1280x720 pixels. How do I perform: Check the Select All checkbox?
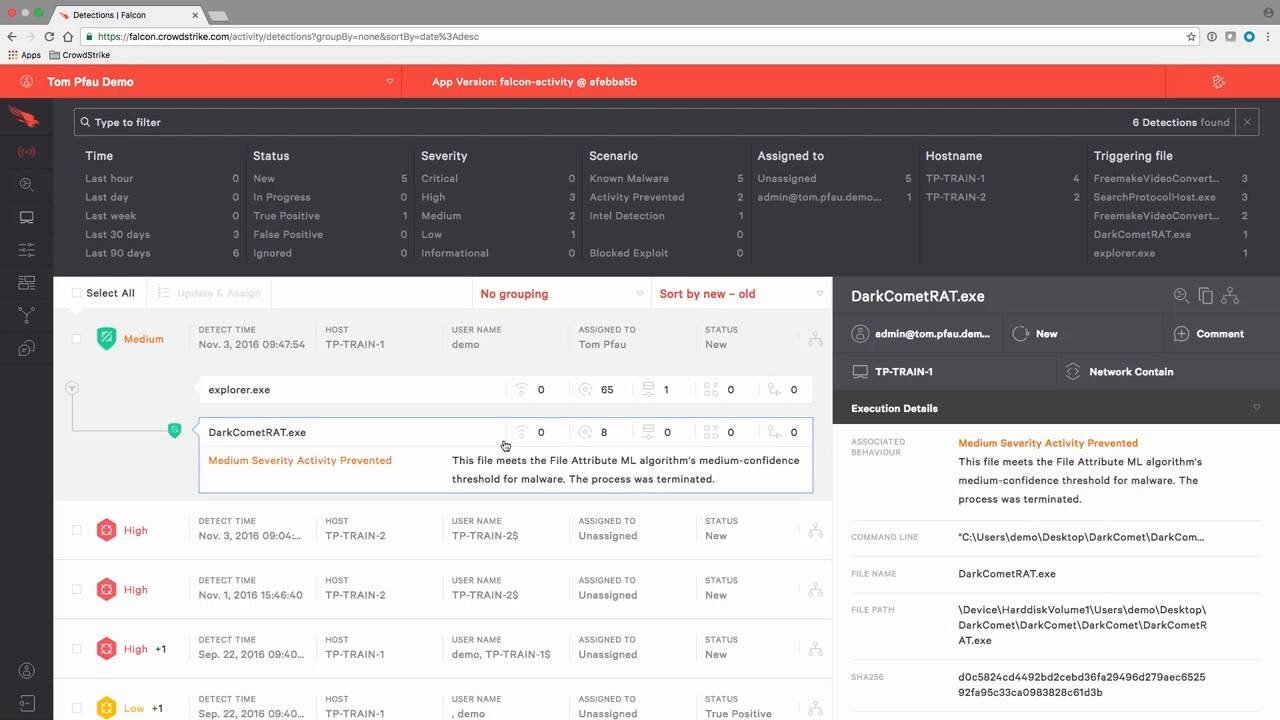77,294
